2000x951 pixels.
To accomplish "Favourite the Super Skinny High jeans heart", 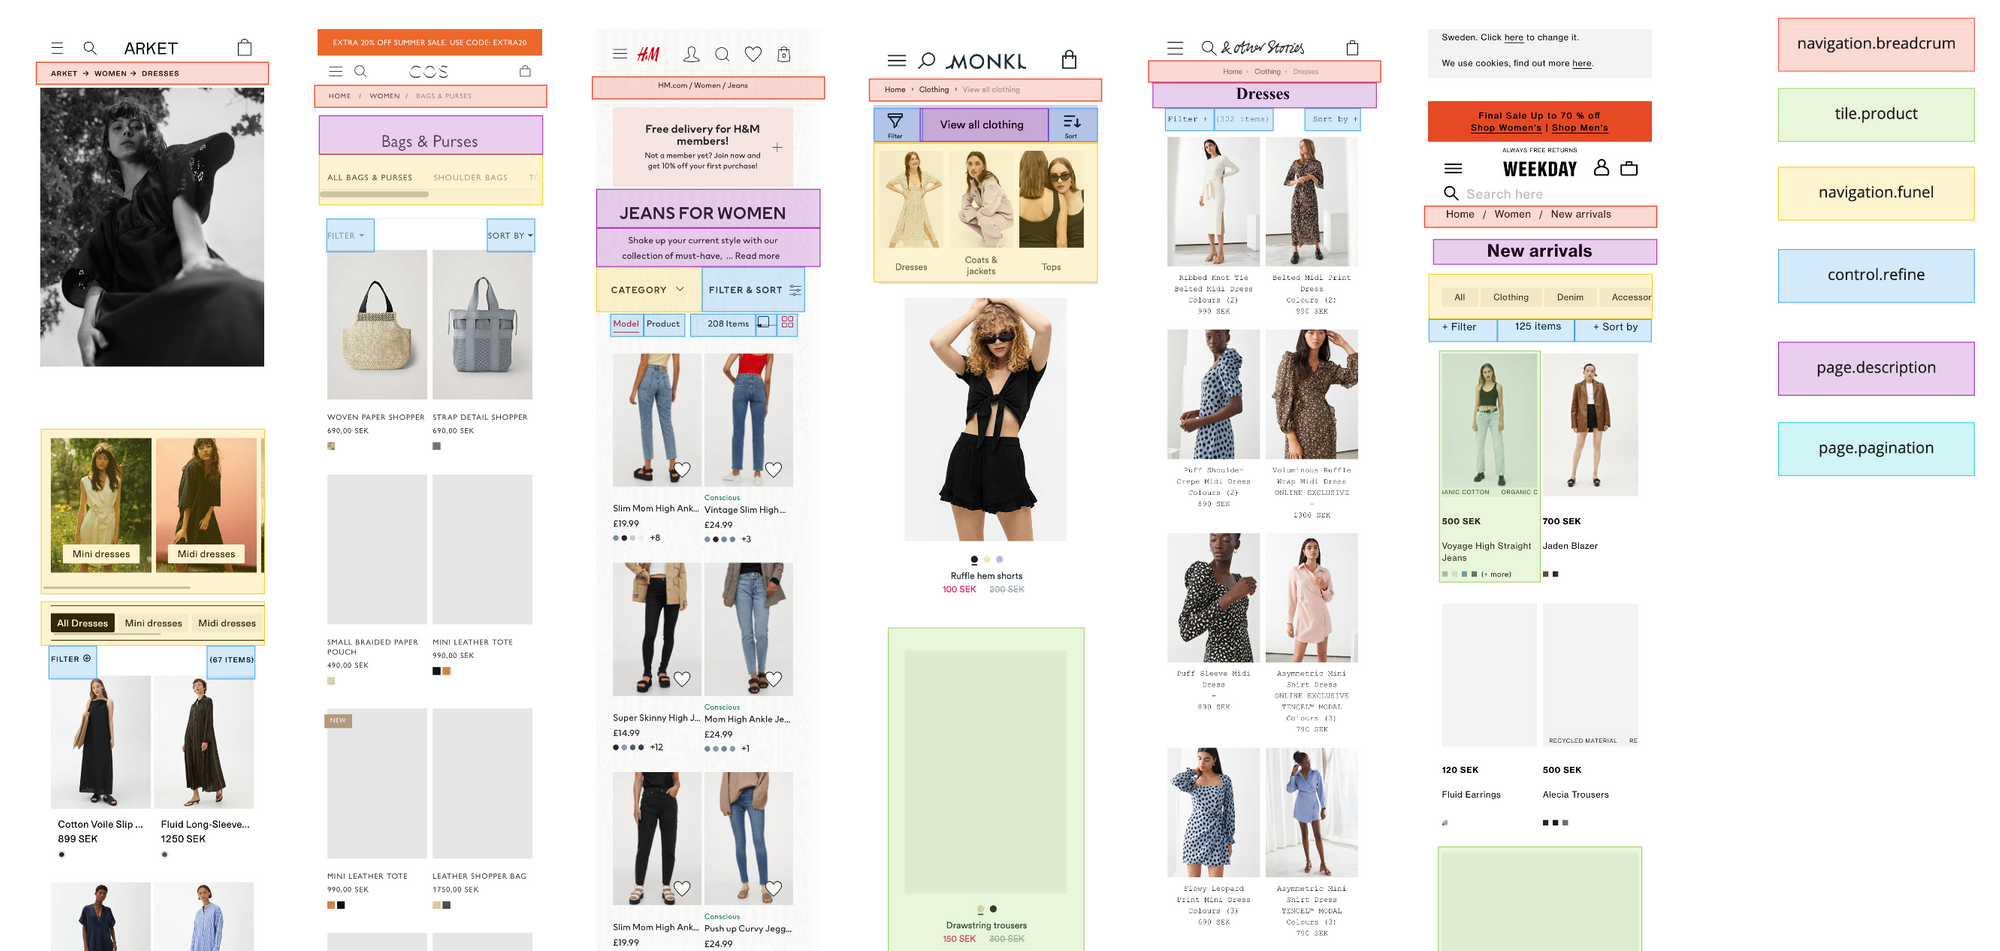I will click(x=682, y=679).
